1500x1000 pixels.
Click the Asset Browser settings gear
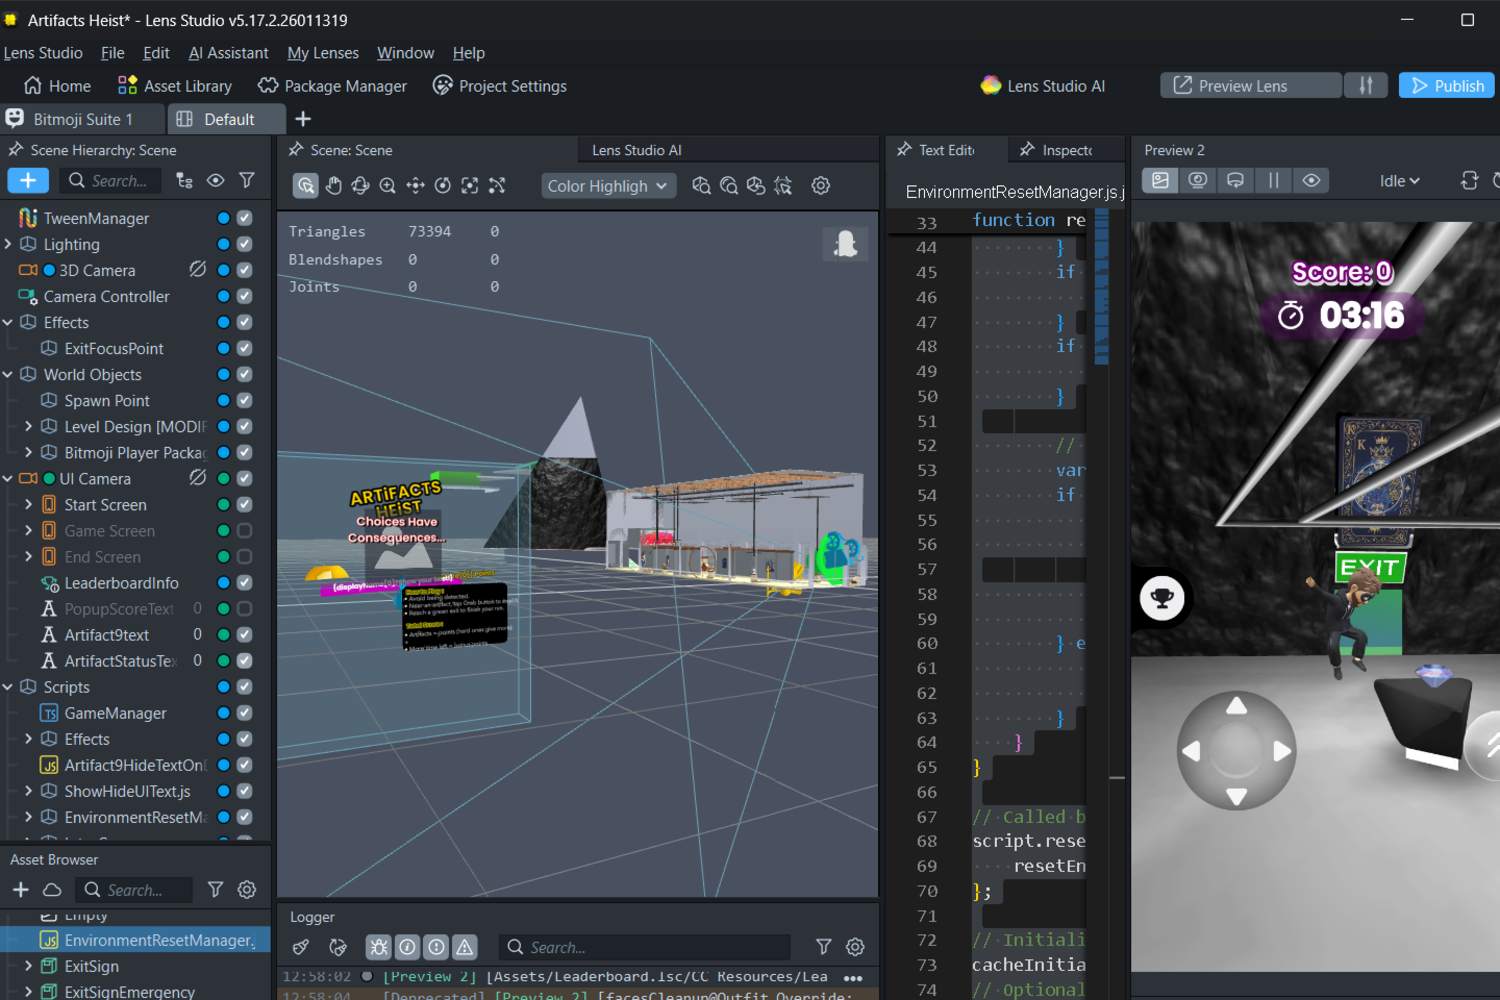247,890
